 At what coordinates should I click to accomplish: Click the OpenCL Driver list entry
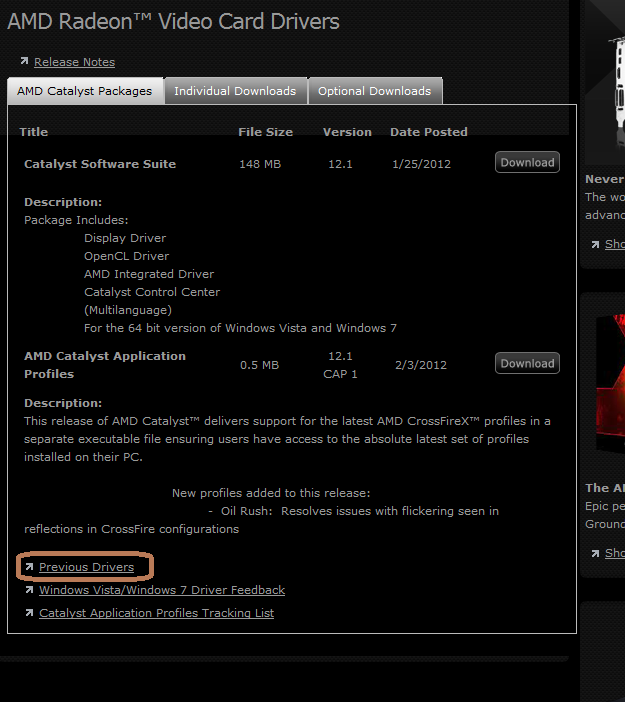click(127, 256)
